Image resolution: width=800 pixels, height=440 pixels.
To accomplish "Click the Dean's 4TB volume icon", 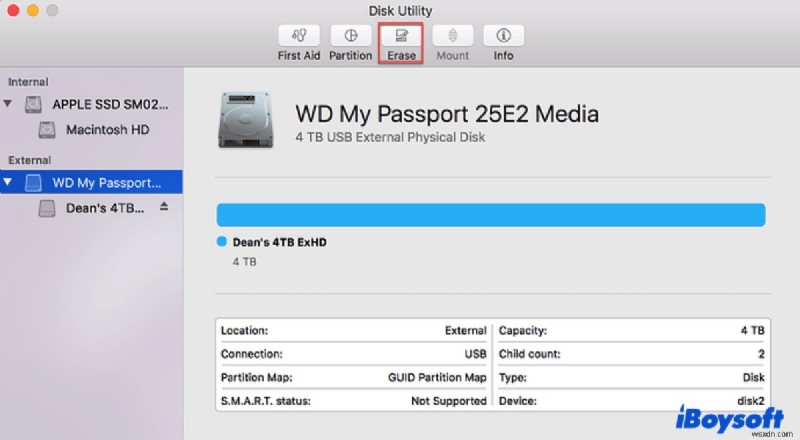I will pos(47,208).
